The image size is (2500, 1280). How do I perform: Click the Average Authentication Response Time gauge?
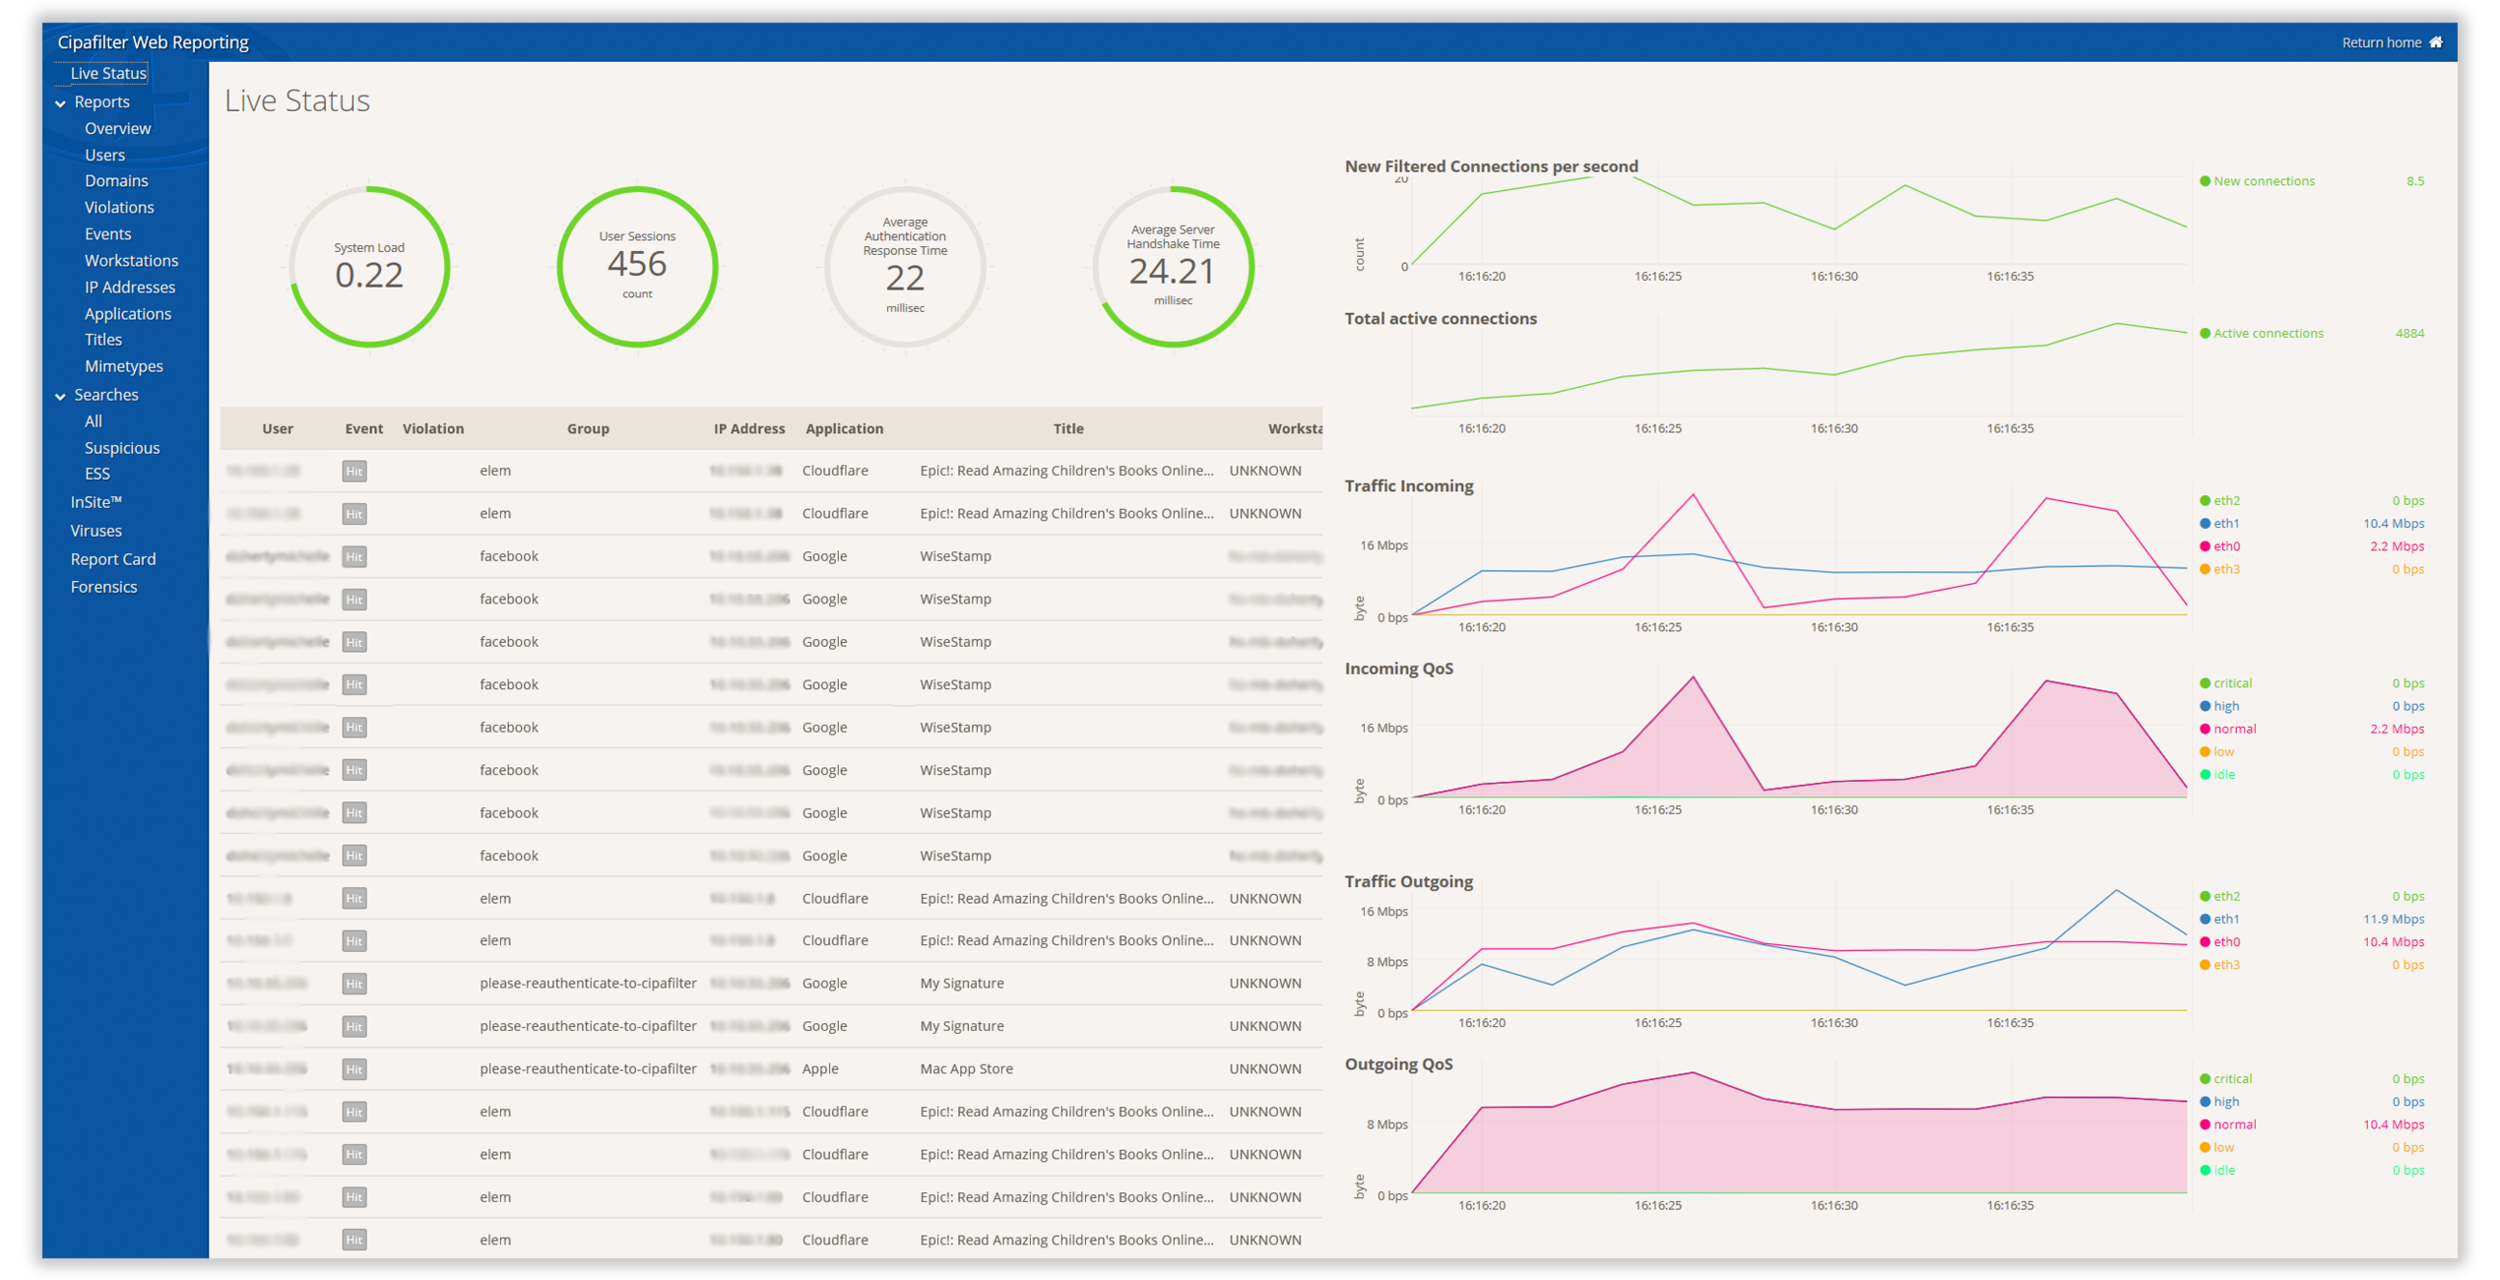click(x=905, y=267)
